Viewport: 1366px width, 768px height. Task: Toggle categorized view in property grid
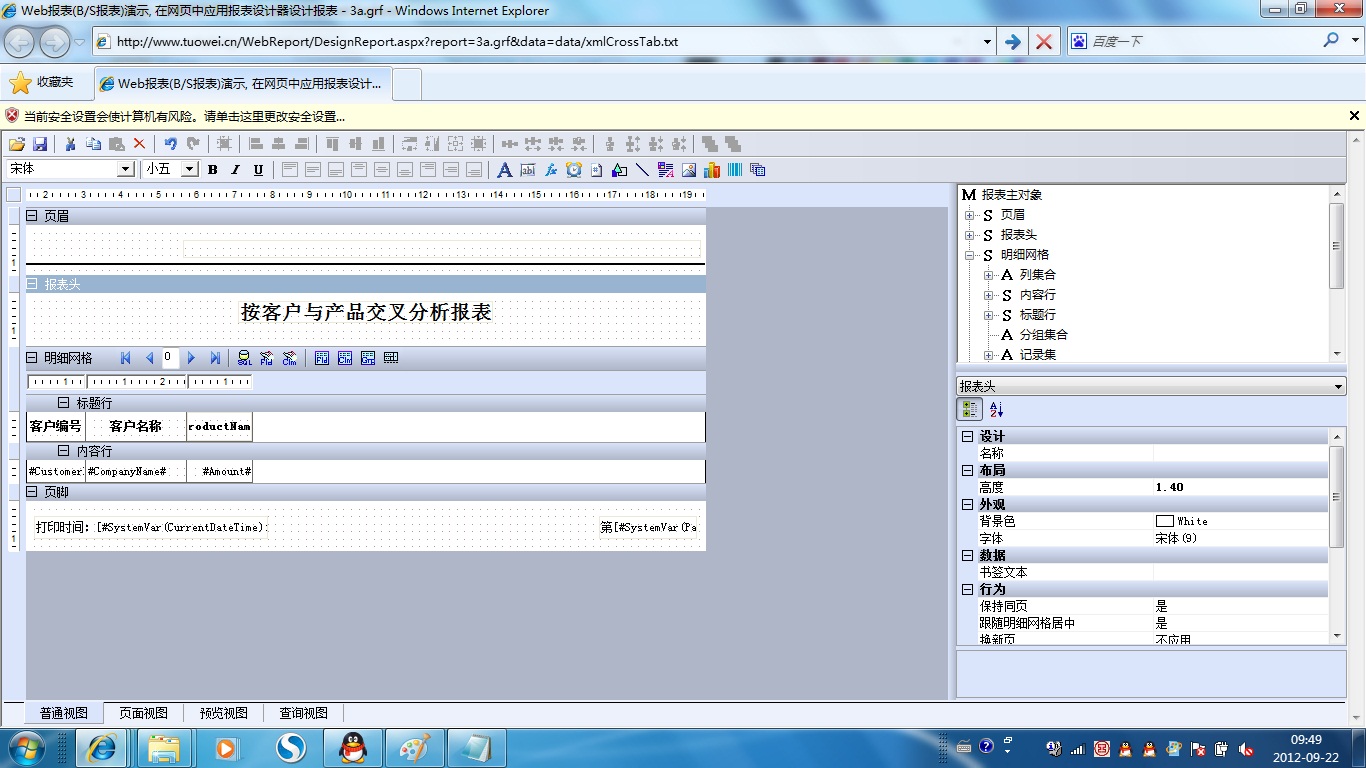tap(969, 409)
